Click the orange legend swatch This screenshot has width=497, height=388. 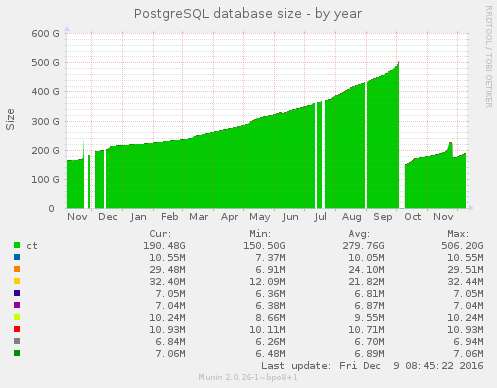point(17,269)
